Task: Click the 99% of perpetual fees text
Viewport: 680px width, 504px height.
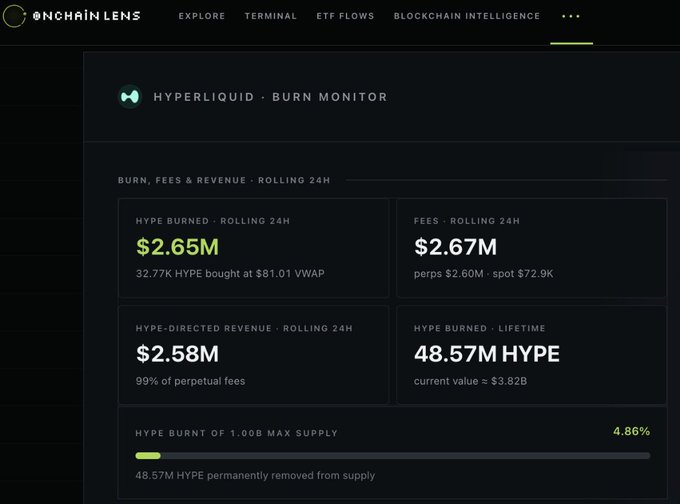Action: point(190,381)
